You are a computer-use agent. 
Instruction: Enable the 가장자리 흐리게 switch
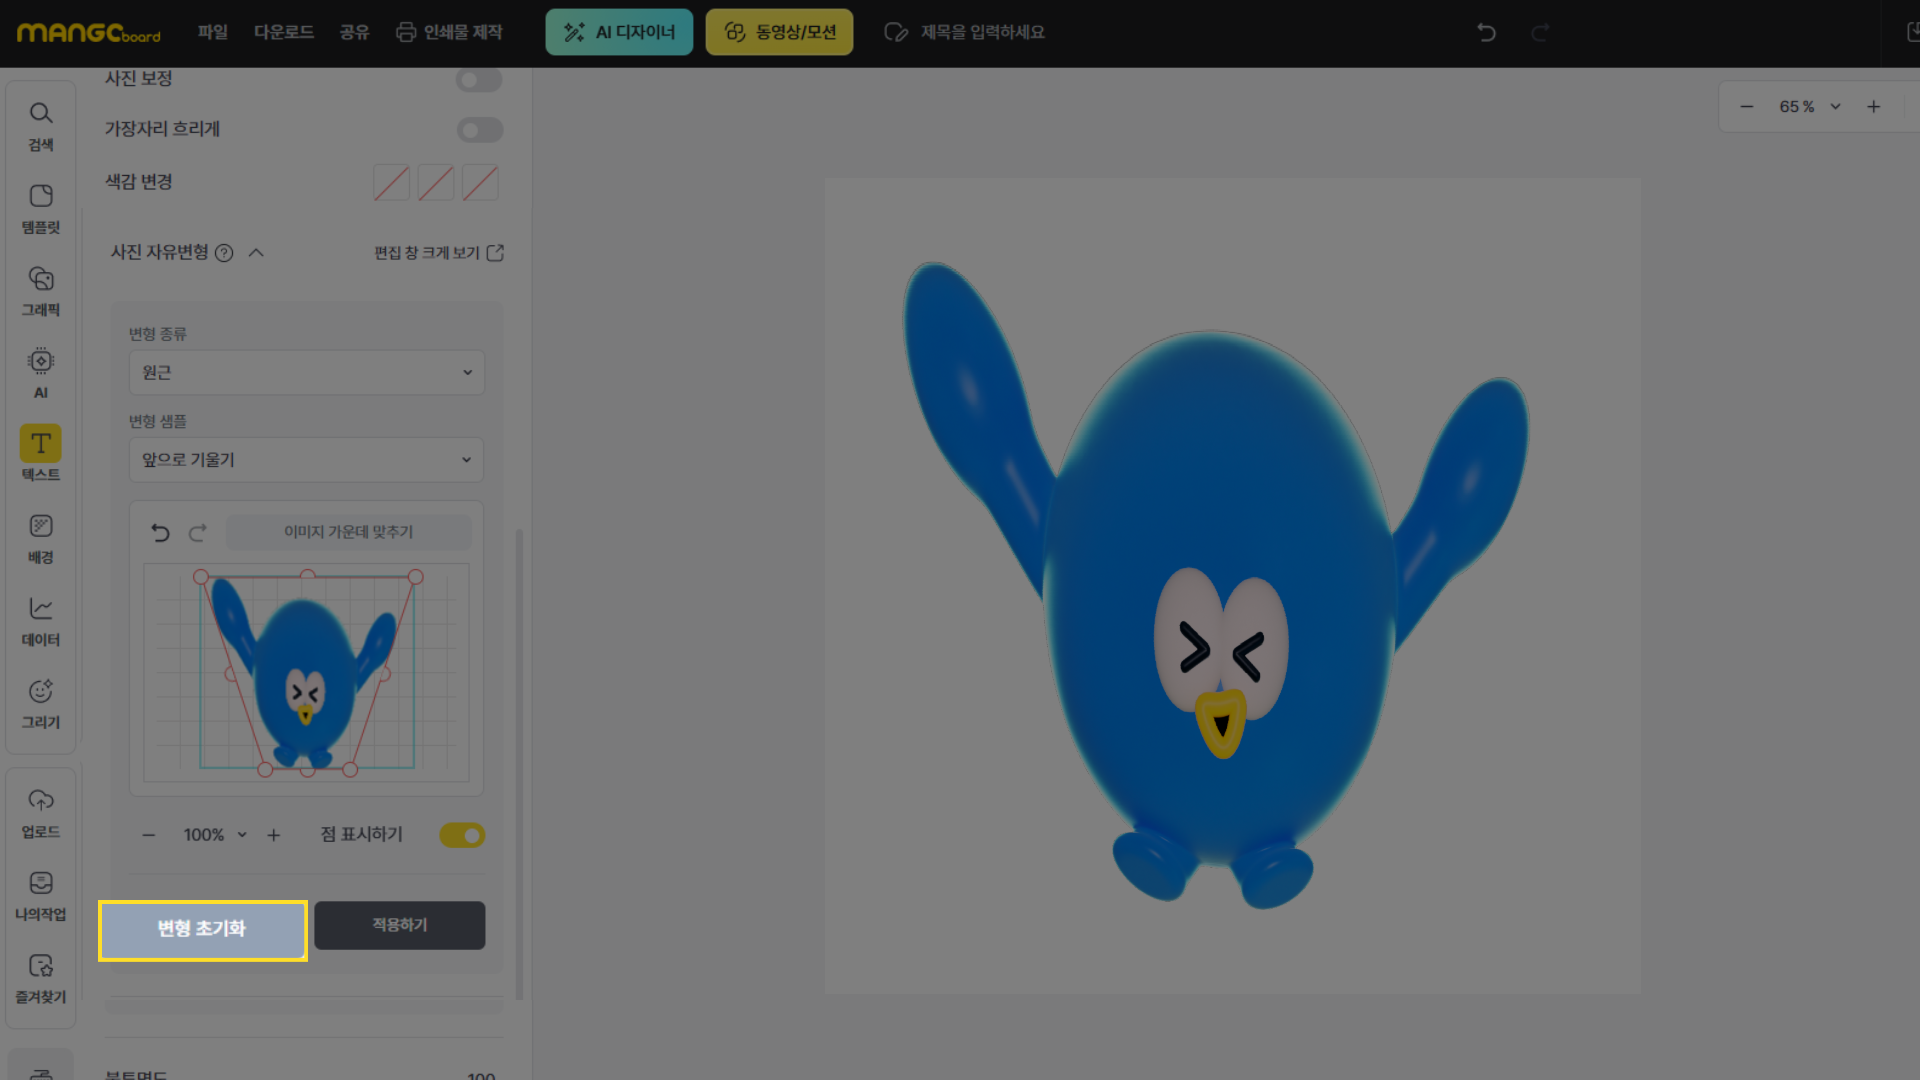pyautogui.click(x=479, y=129)
